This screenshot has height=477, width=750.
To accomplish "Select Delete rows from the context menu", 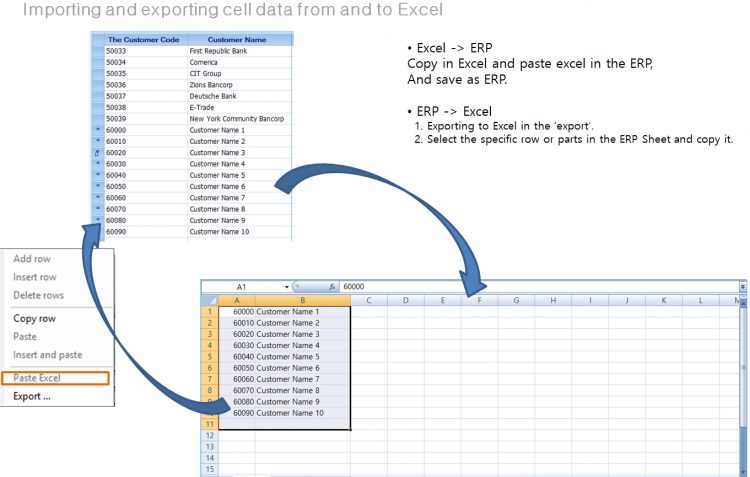I will tap(38, 295).
